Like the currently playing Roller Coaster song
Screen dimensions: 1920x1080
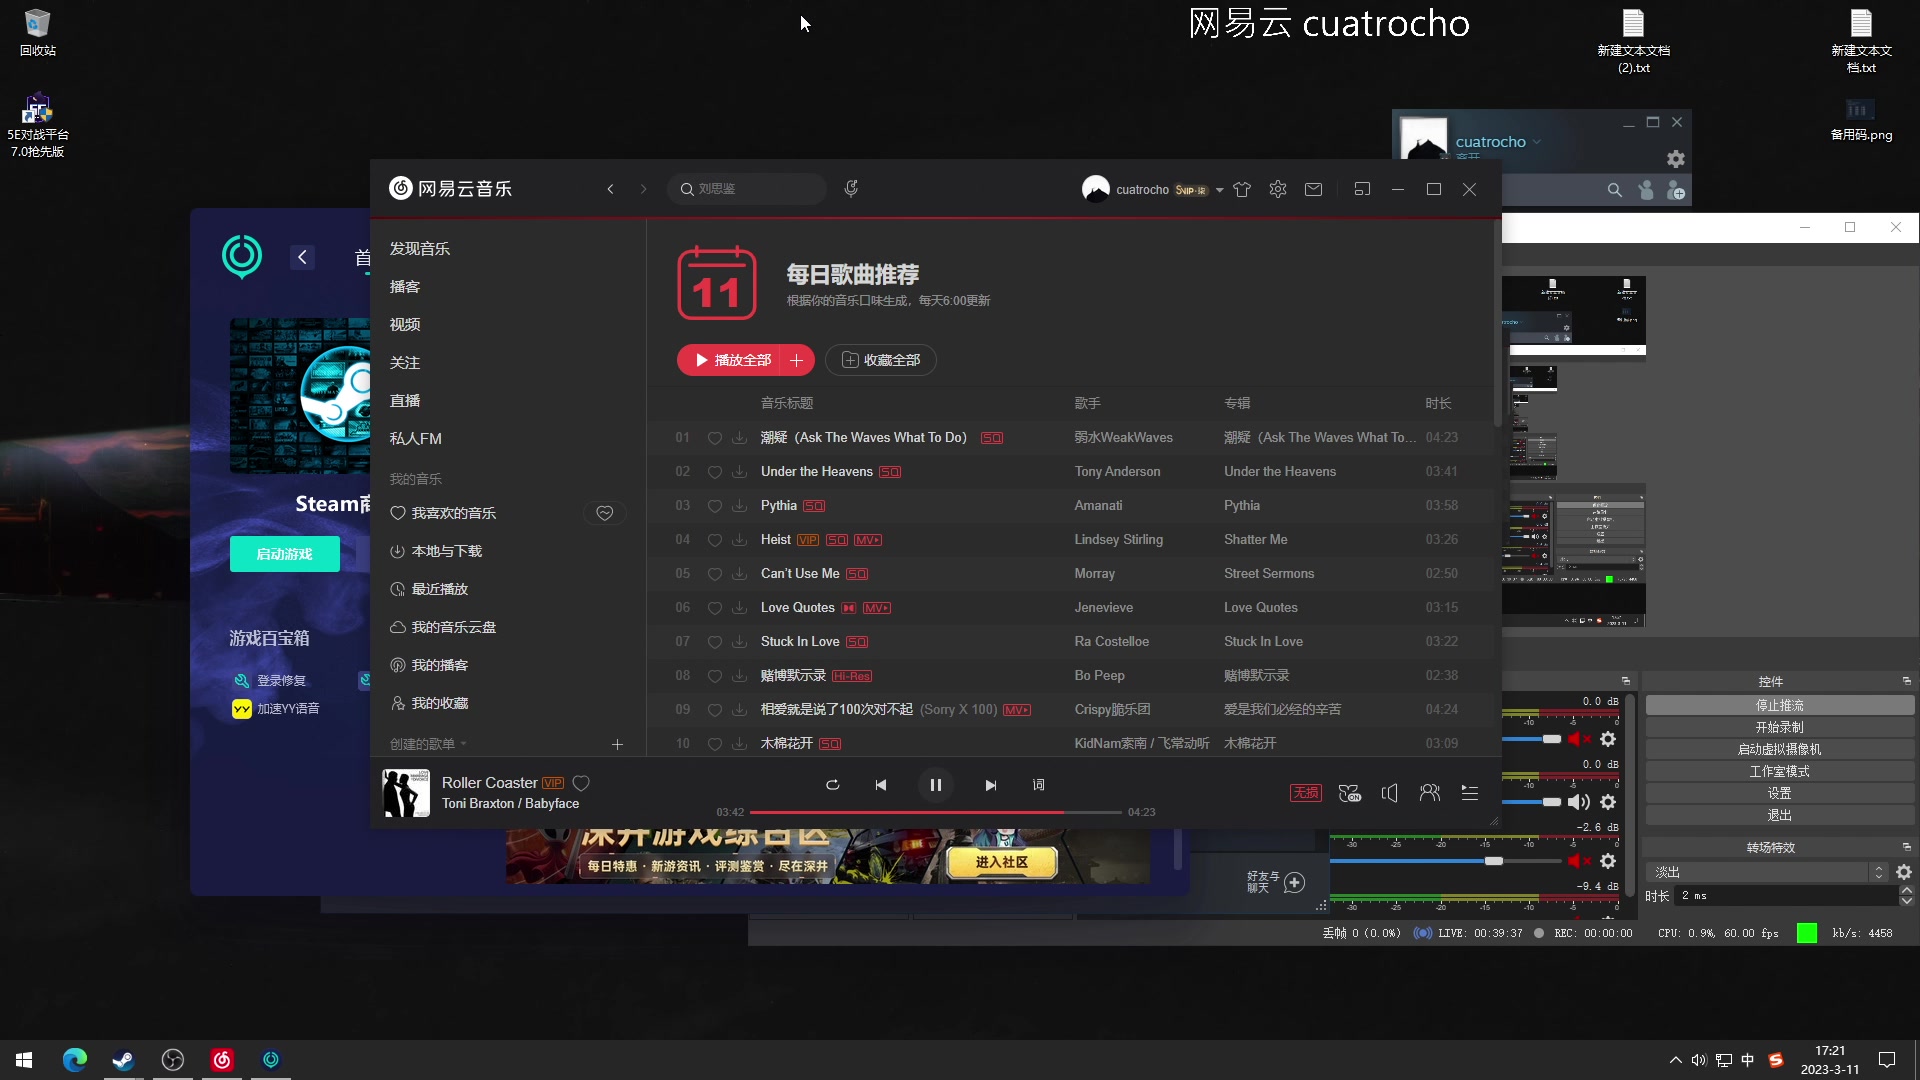coord(581,783)
